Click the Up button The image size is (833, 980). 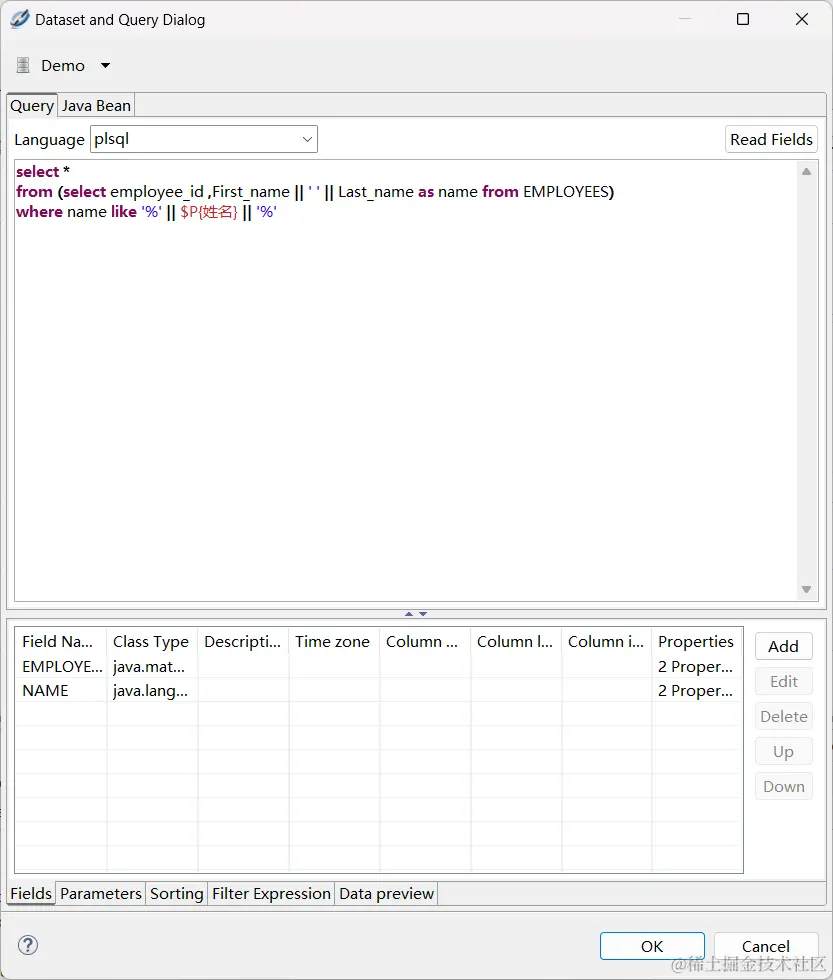coord(784,751)
